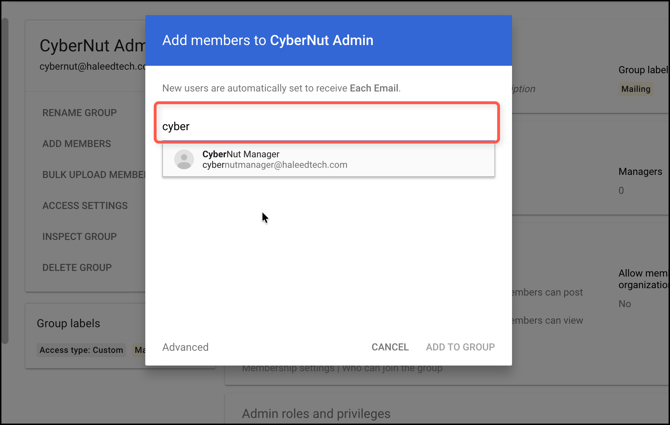
Task: Click the CyberNut Manager avatar icon
Action: pyautogui.click(x=184, y=160)
